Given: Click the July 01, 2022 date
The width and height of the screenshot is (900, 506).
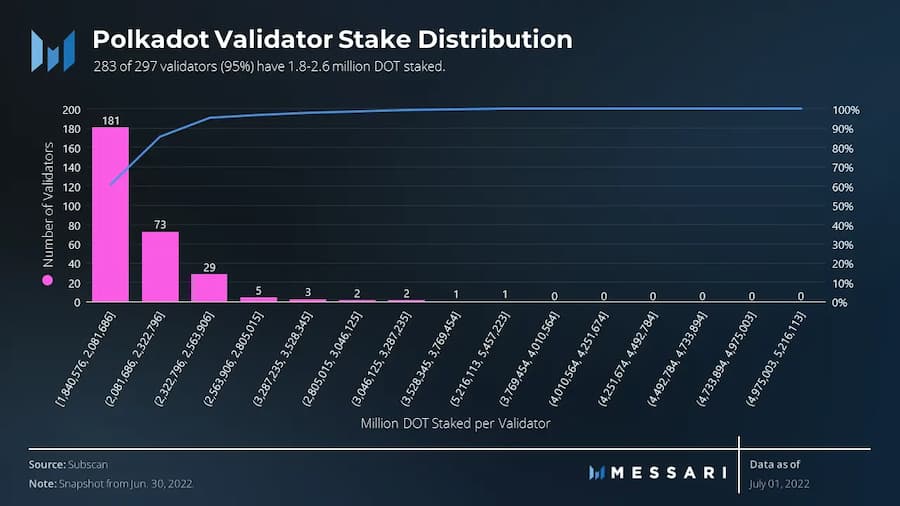Looking at the screenshot, I should point(779,484).
